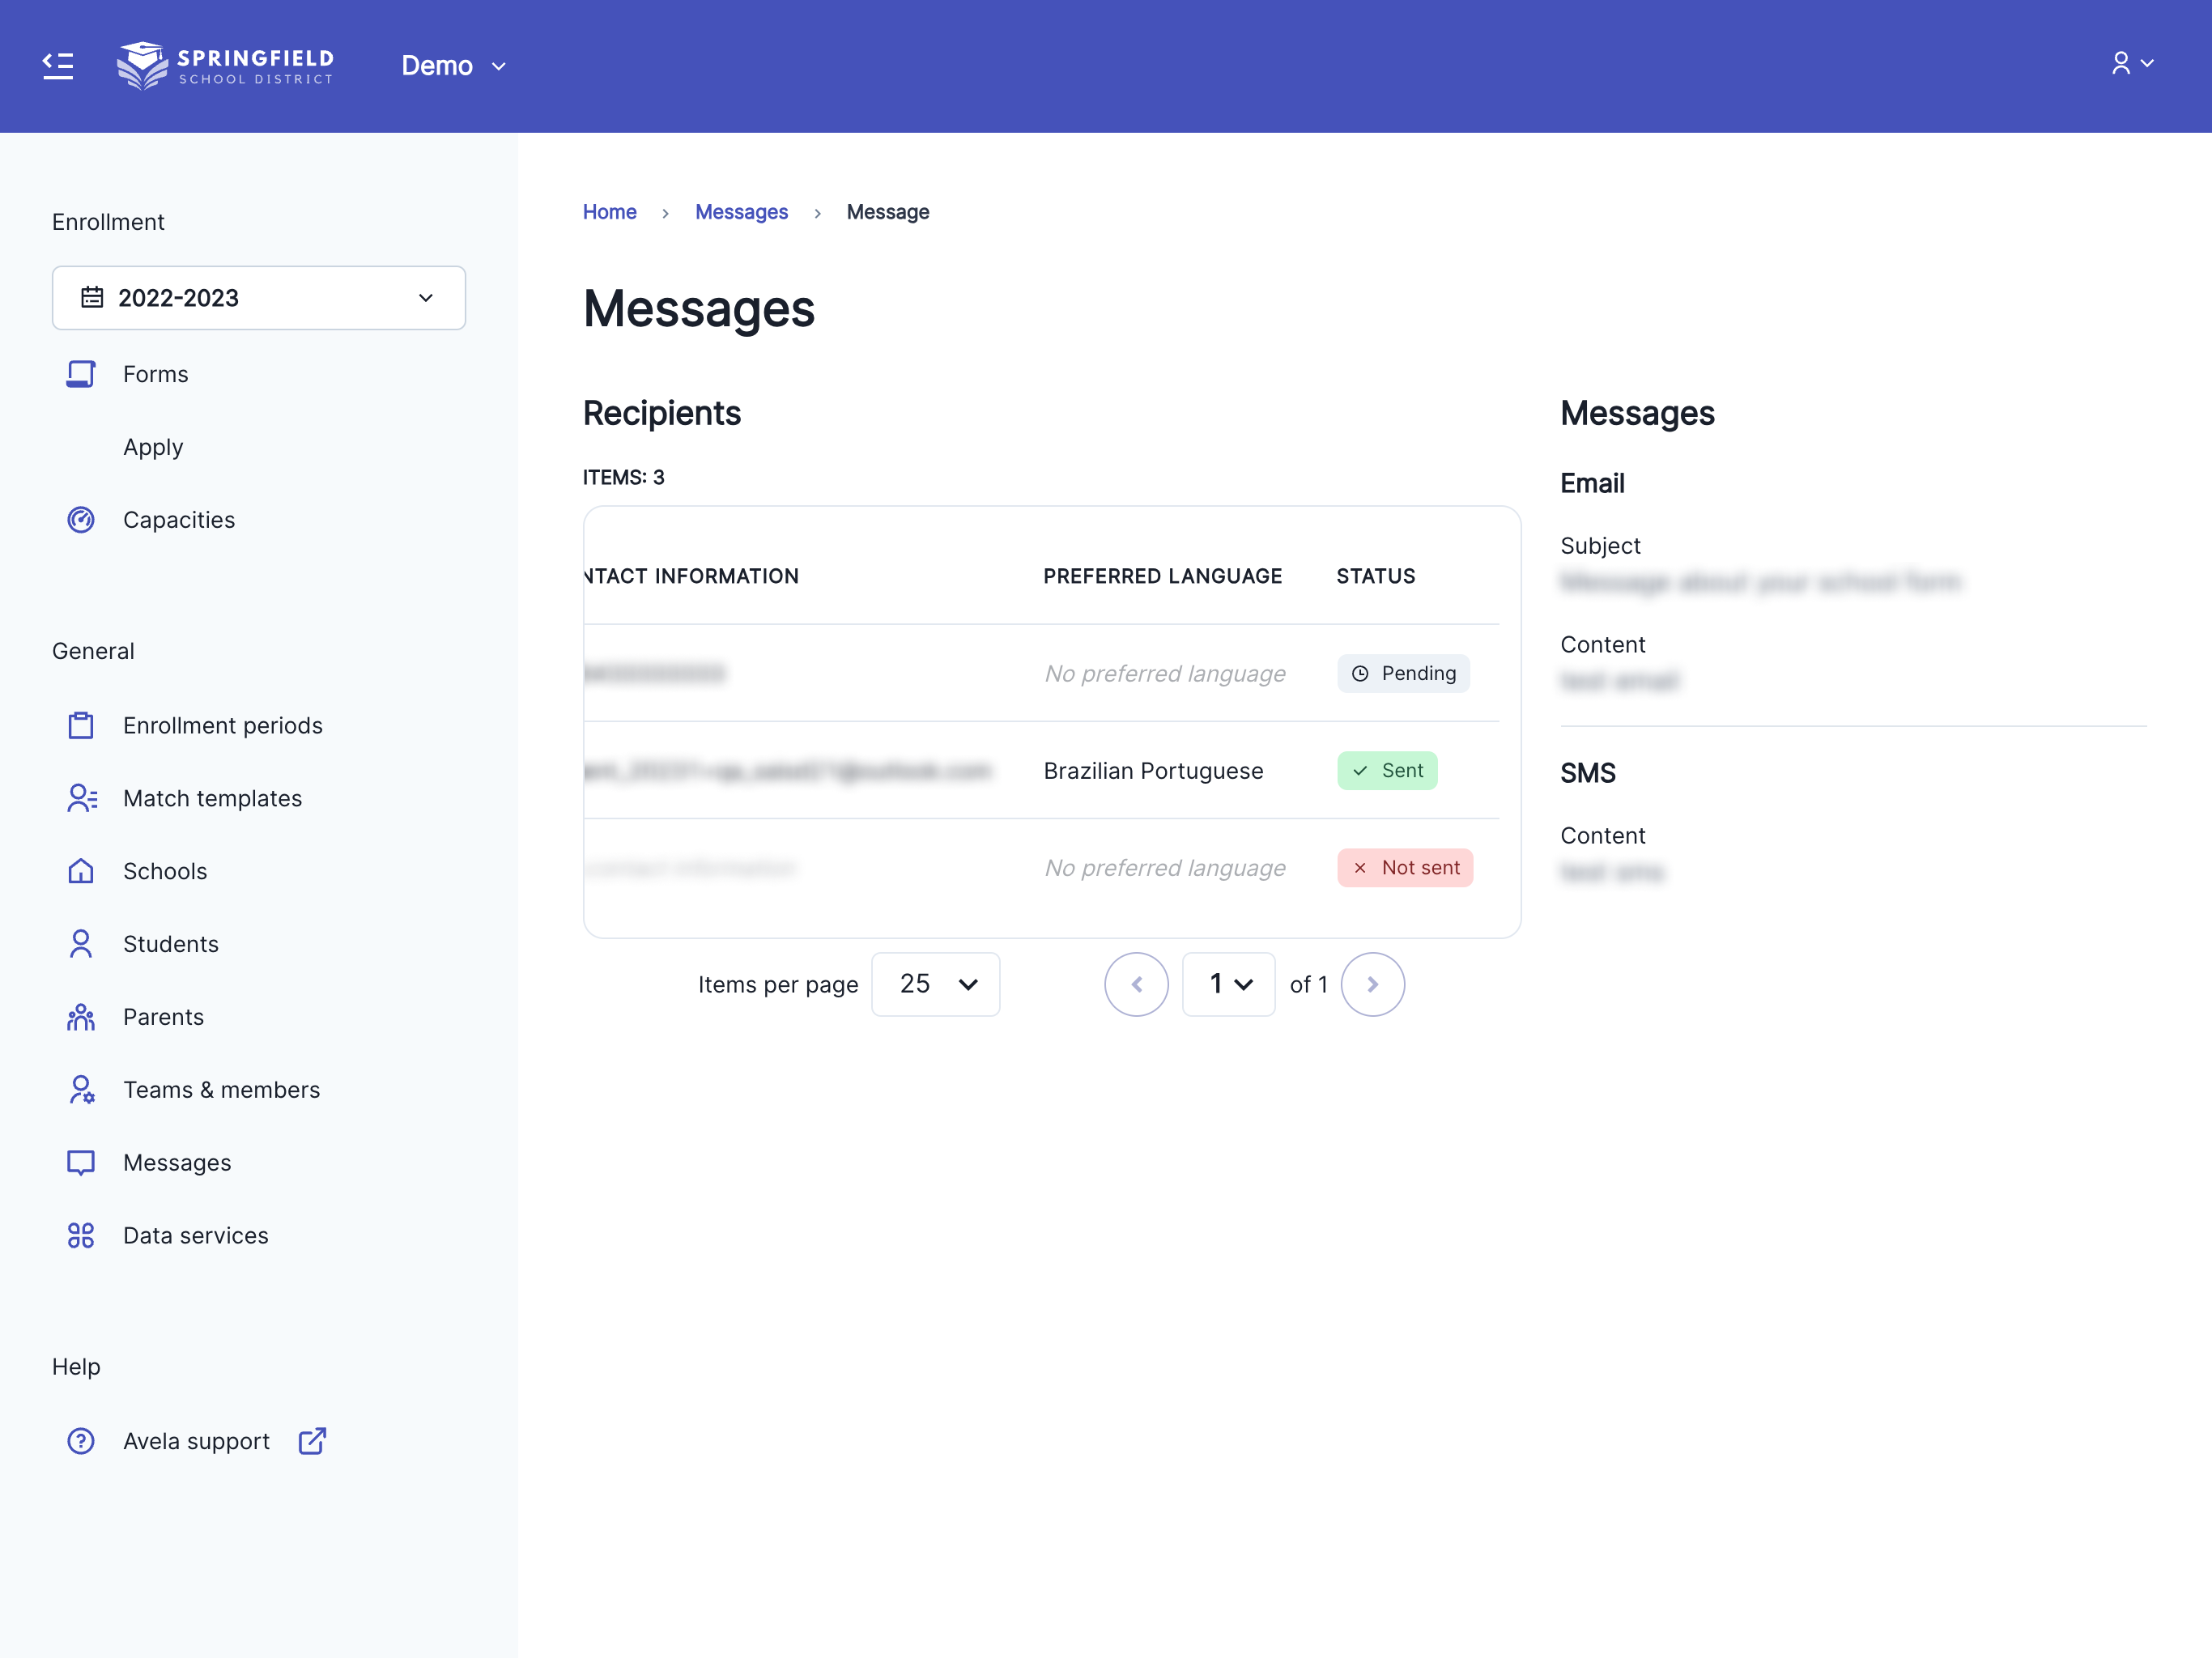Open the 2022-2023 enrollment year dropdown

(x=258, y=298)
